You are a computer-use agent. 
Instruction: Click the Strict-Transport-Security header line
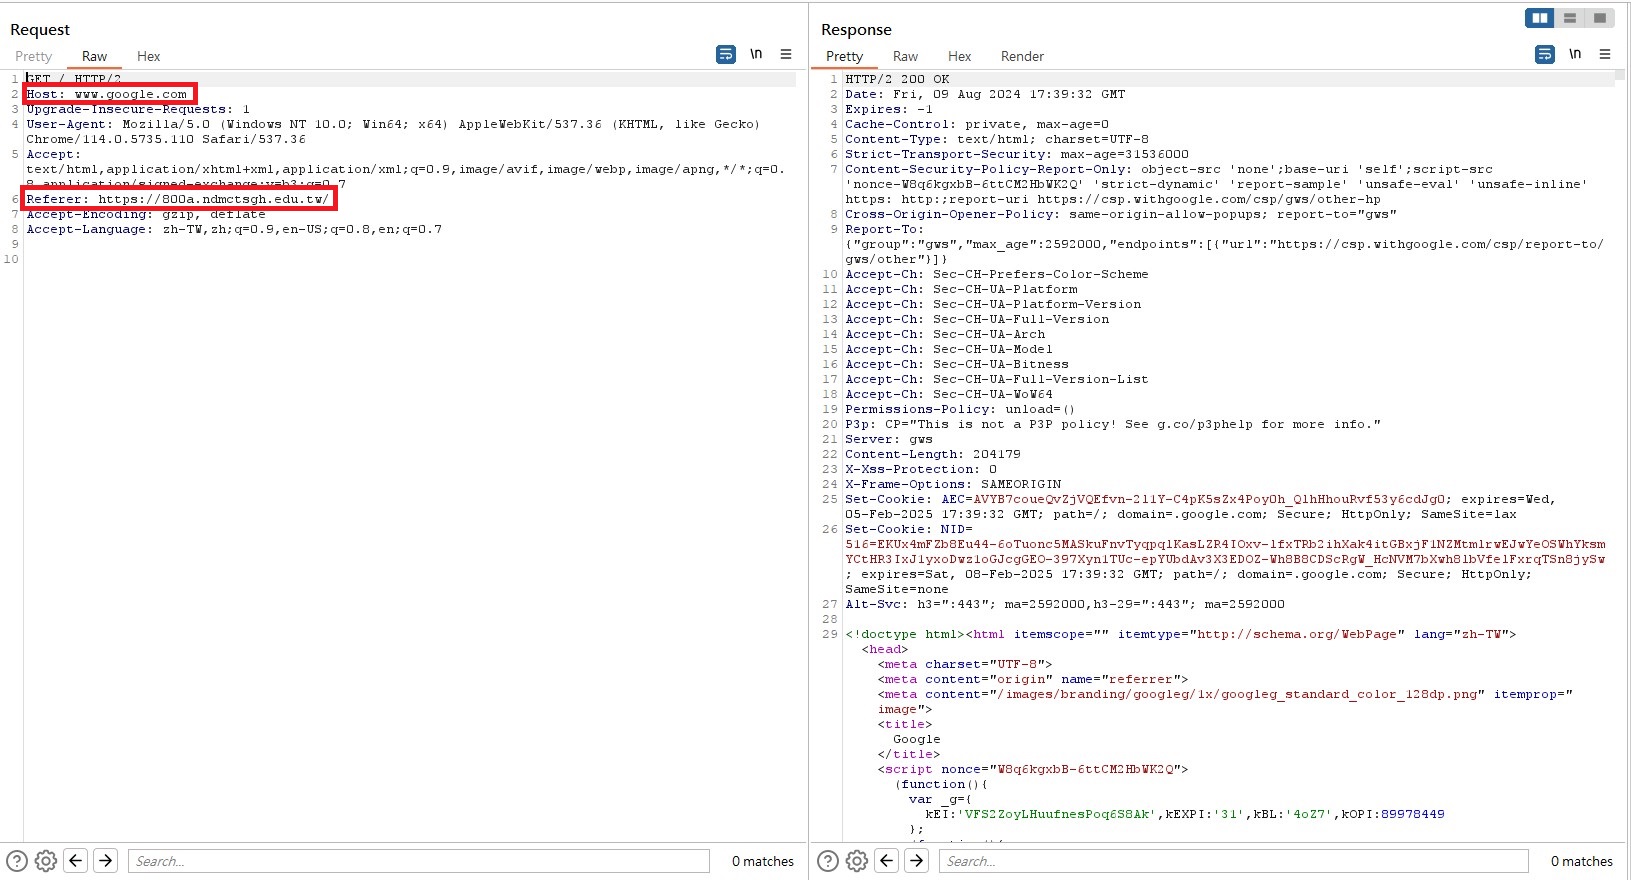pyautogui.click(x=1017, y=154)
